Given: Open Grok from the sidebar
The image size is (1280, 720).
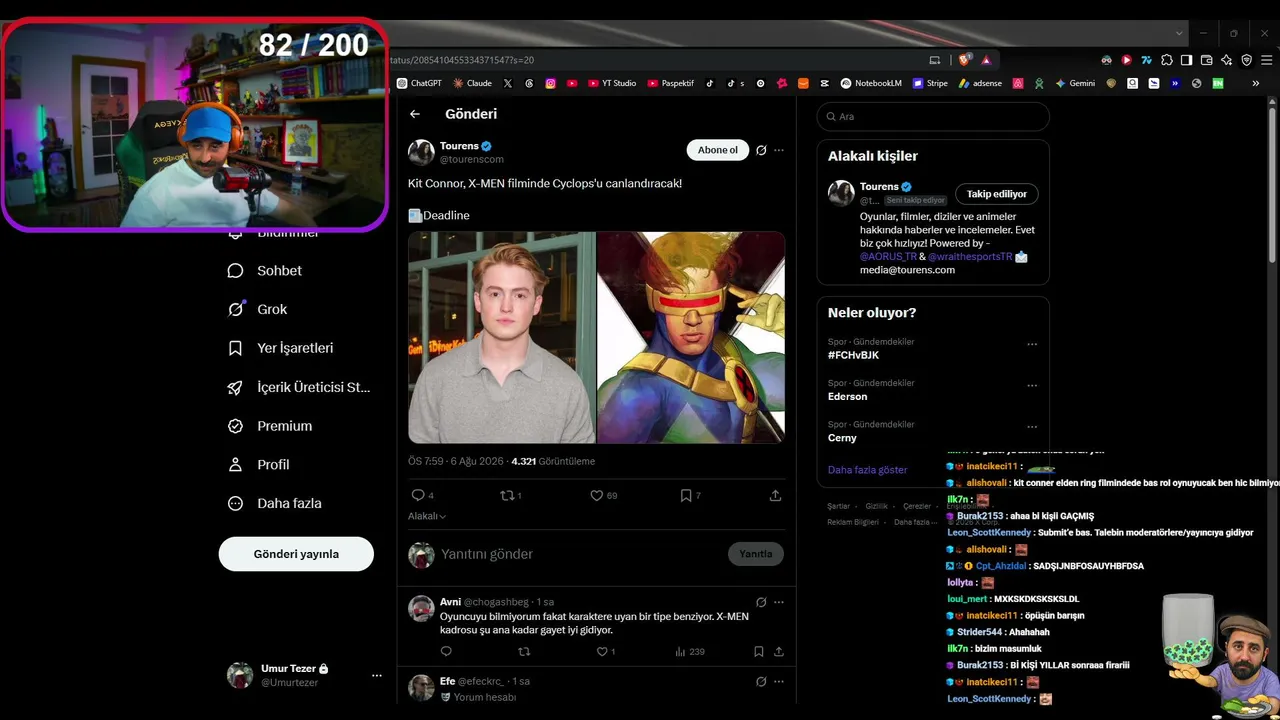Looking at the screenshot, I should pos(258,310).
